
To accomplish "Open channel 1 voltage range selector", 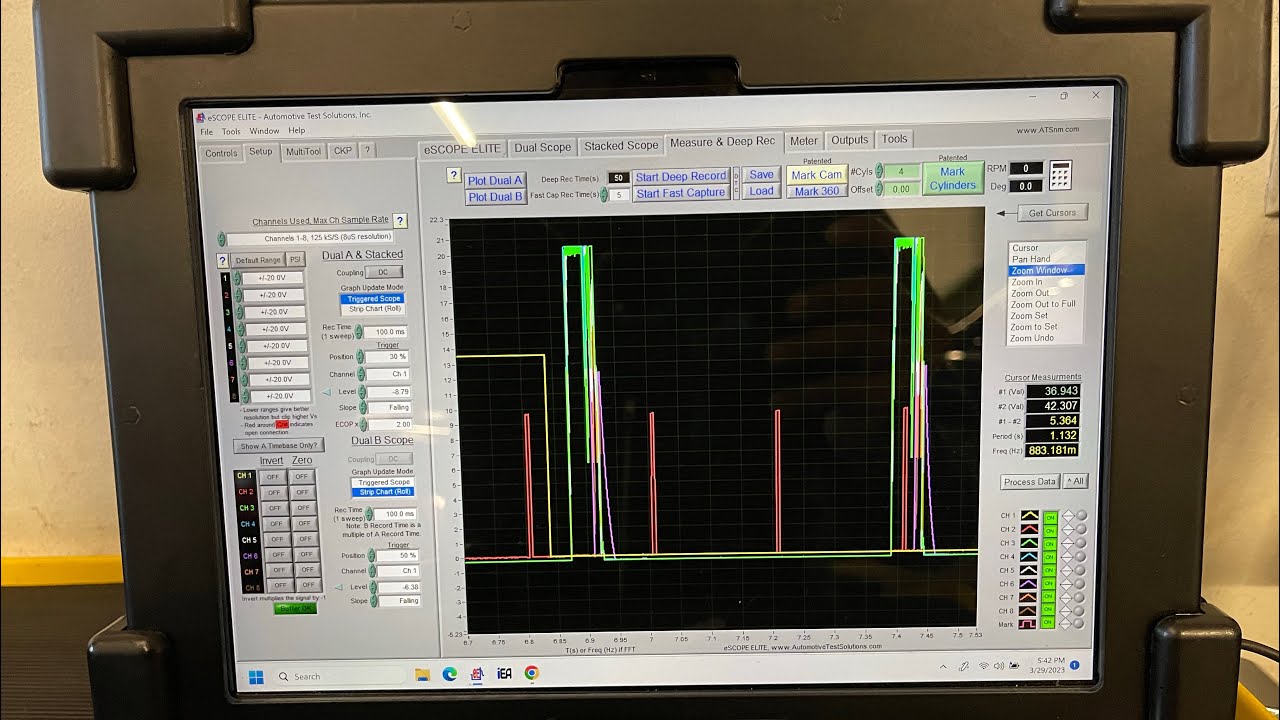I will click(x=273, y=278).
